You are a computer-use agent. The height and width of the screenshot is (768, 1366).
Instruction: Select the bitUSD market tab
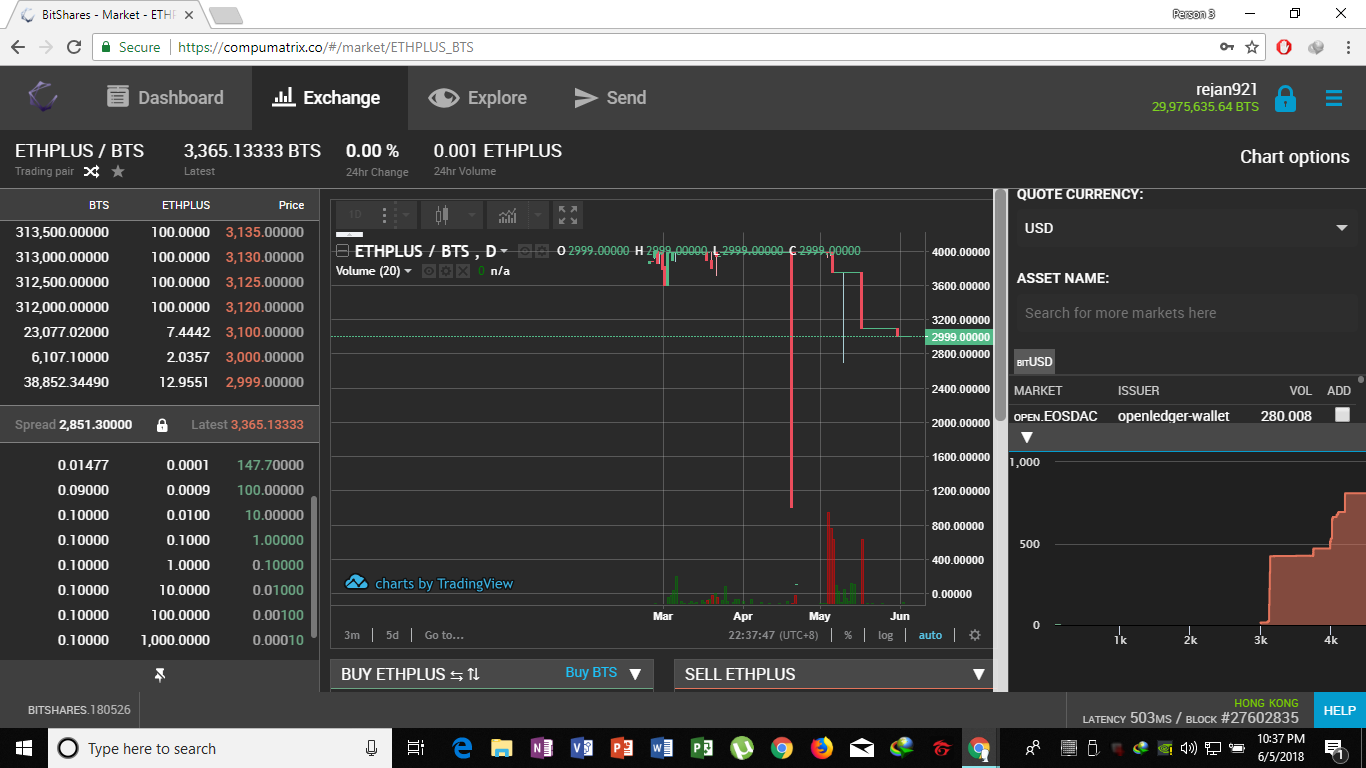1034,361
